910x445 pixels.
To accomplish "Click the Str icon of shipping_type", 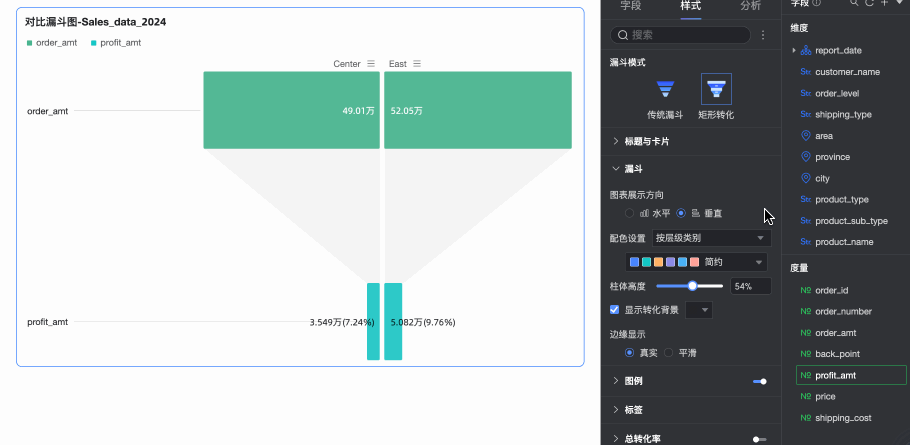I will pyautogui.click(x=806, y=114).
